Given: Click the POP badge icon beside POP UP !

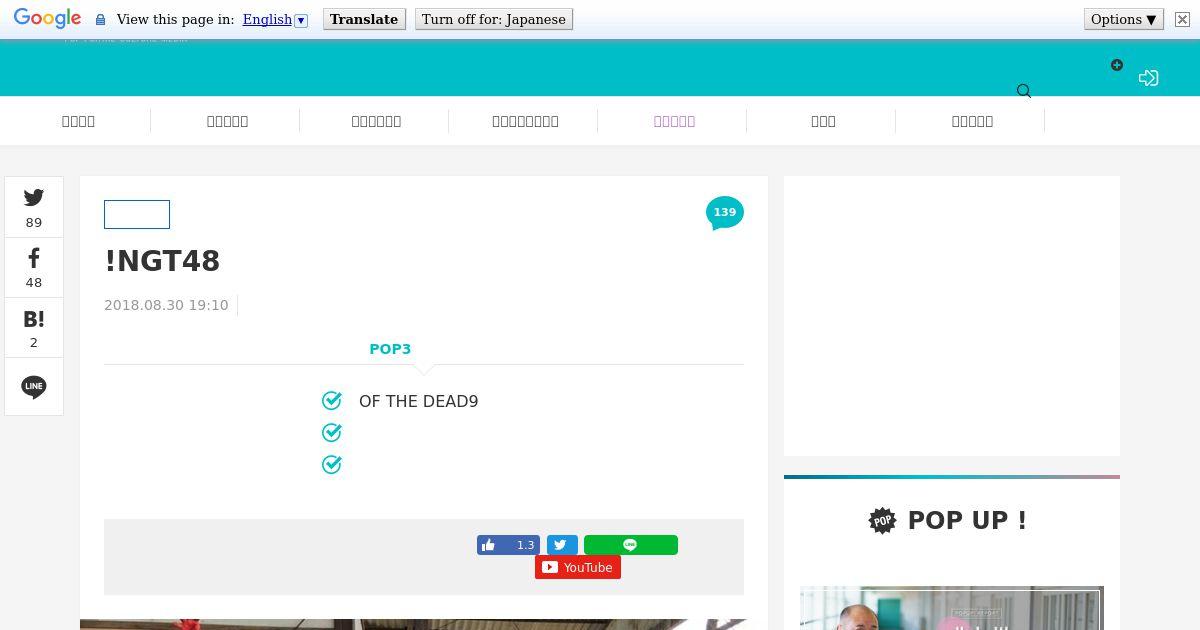Looking at the screenshot, I should tap(882, 520).
